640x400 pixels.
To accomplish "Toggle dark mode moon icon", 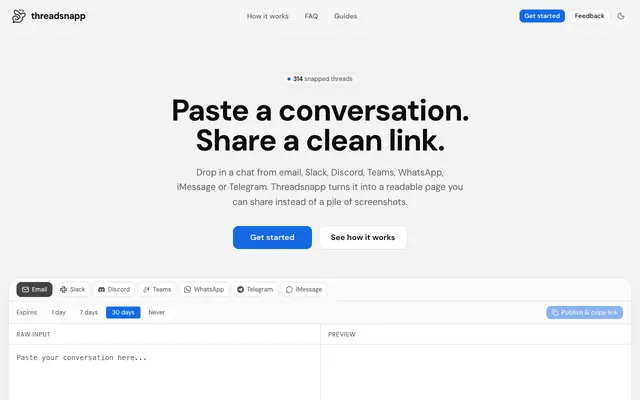I will (621, 16).
